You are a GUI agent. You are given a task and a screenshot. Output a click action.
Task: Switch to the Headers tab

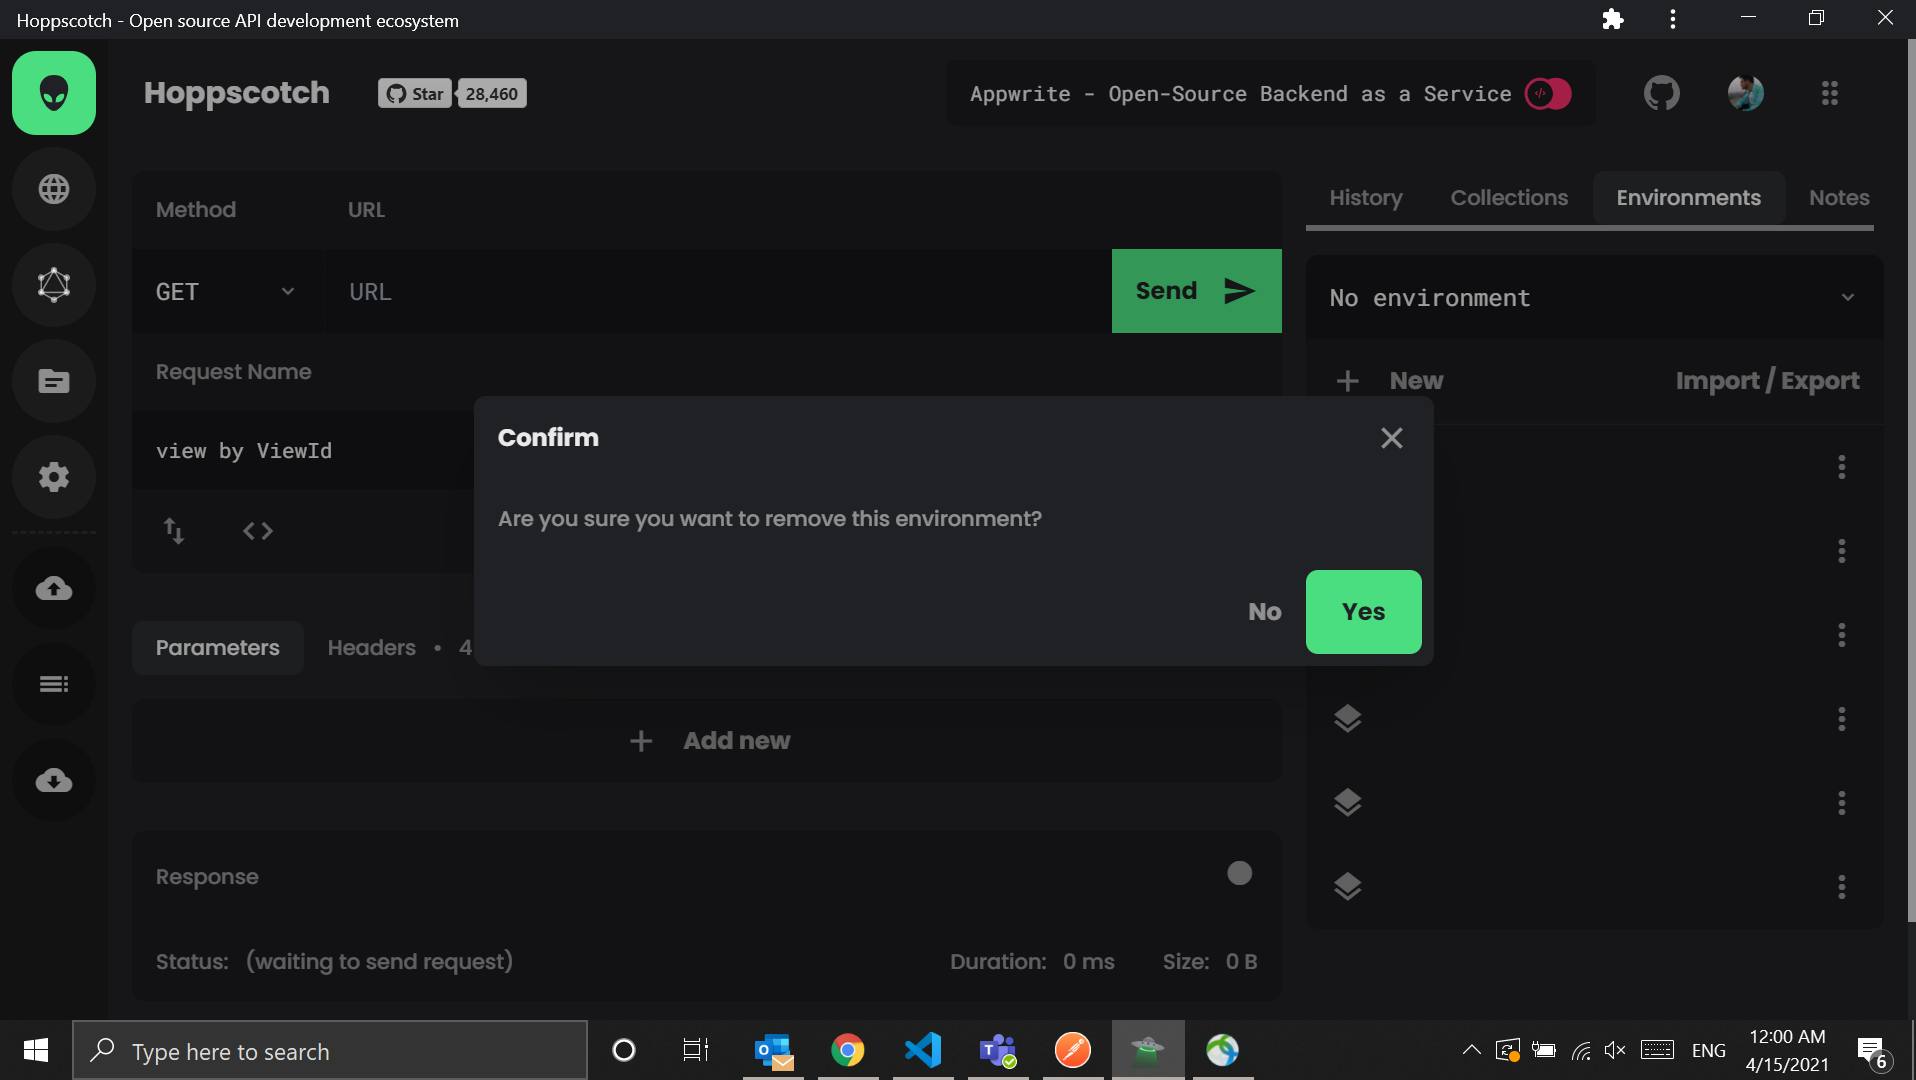tap(372, 648)
